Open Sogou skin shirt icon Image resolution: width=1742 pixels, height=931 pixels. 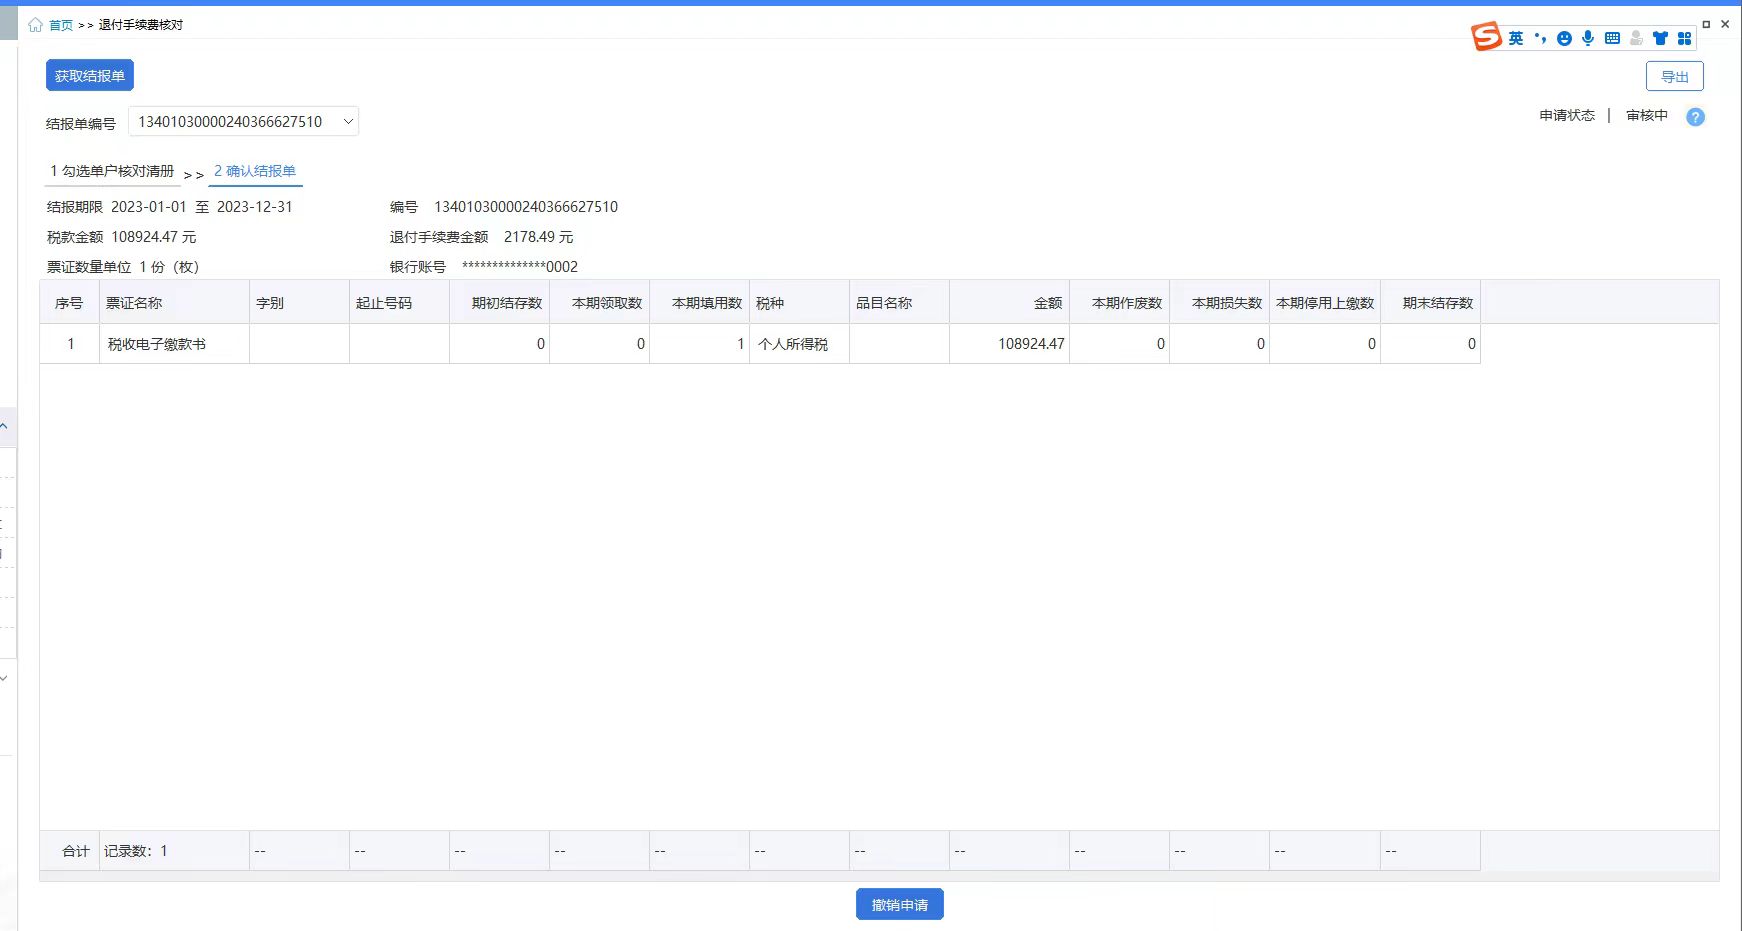1660,39
